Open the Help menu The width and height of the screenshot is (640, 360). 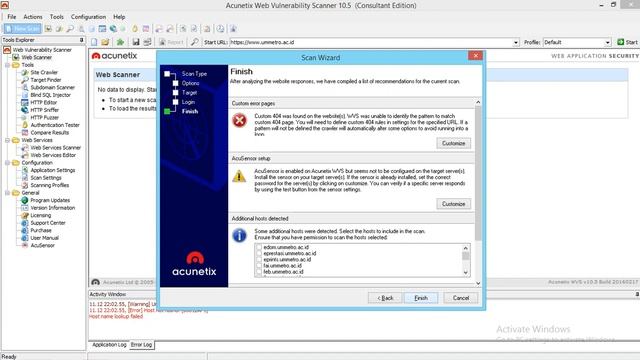pos(119,17)
